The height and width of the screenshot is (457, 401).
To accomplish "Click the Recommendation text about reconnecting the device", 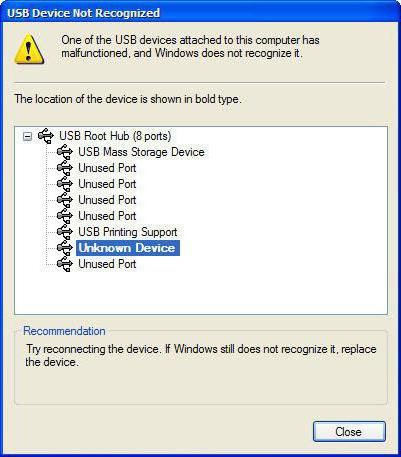I will click(x=201, y=356).
